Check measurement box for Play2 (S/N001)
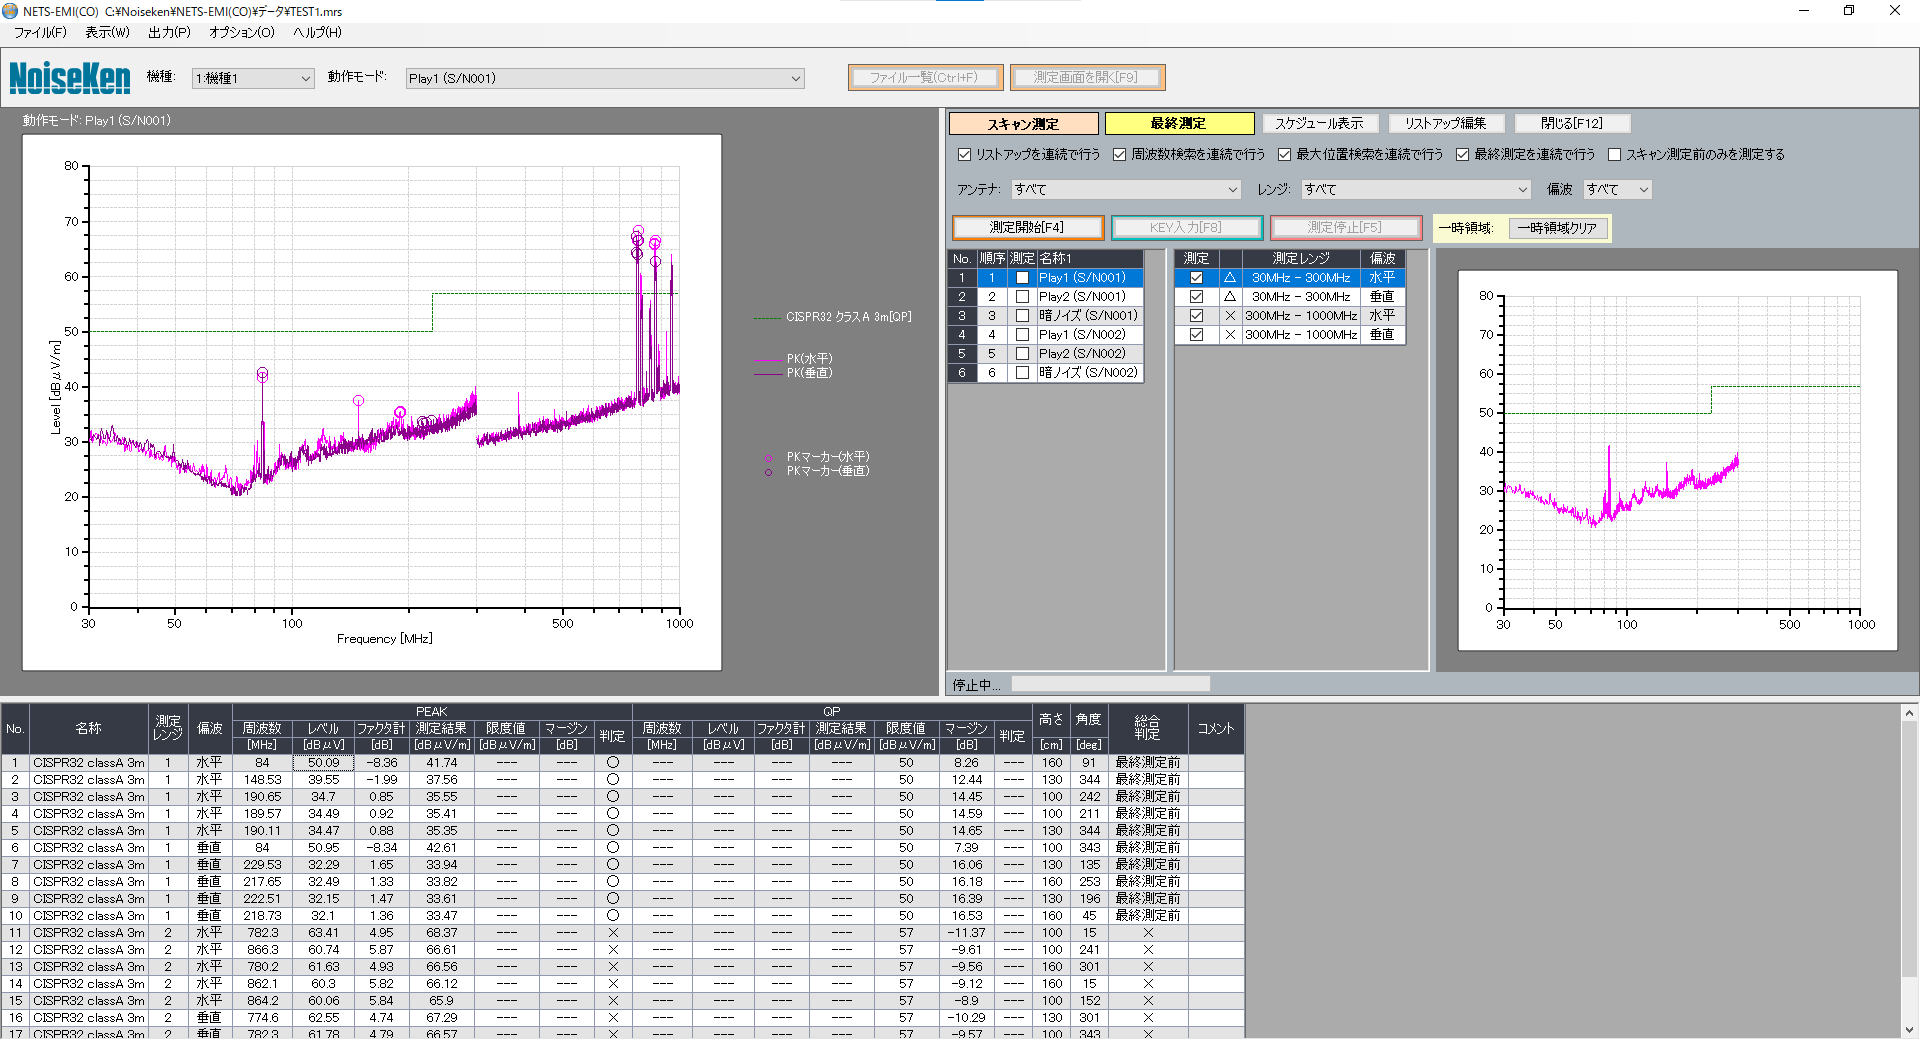Screen dimensions: 1920x1040 pyautogui.click(x=1022, y=297)
